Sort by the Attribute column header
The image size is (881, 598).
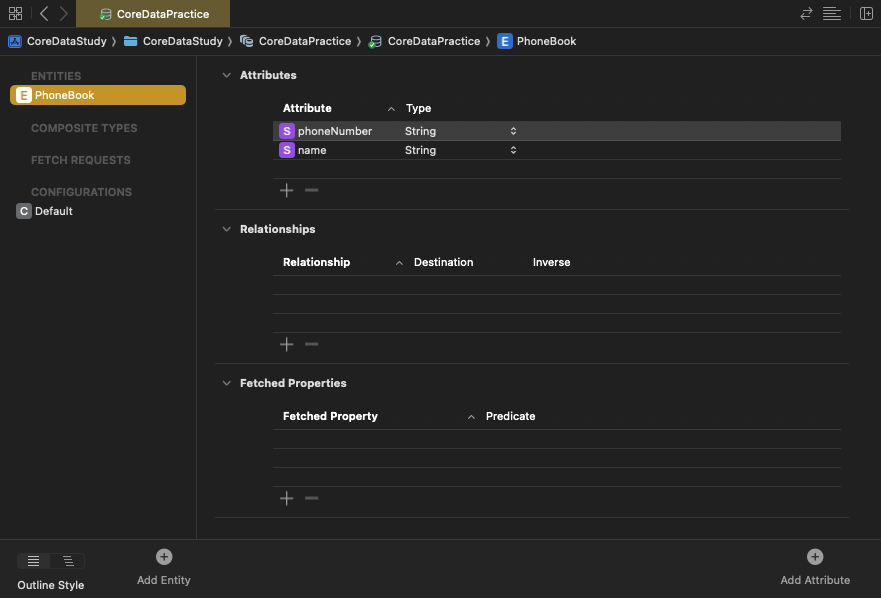pos(307,108)
